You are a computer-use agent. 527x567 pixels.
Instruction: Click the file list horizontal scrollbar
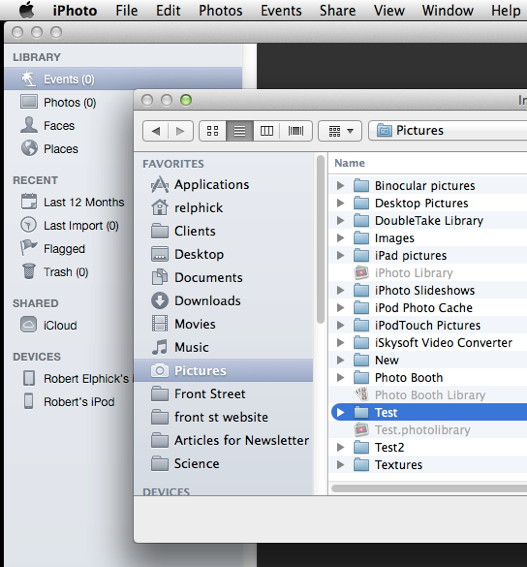(x=429, y=488)
